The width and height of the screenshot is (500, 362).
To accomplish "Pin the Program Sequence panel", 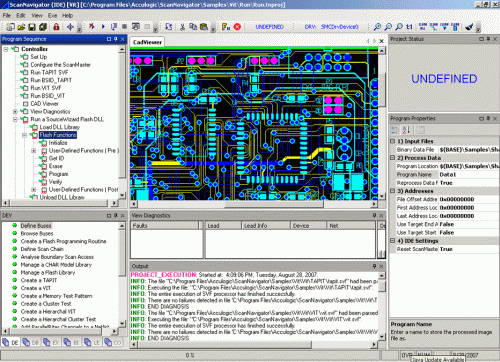I will [x=116, y=39].
